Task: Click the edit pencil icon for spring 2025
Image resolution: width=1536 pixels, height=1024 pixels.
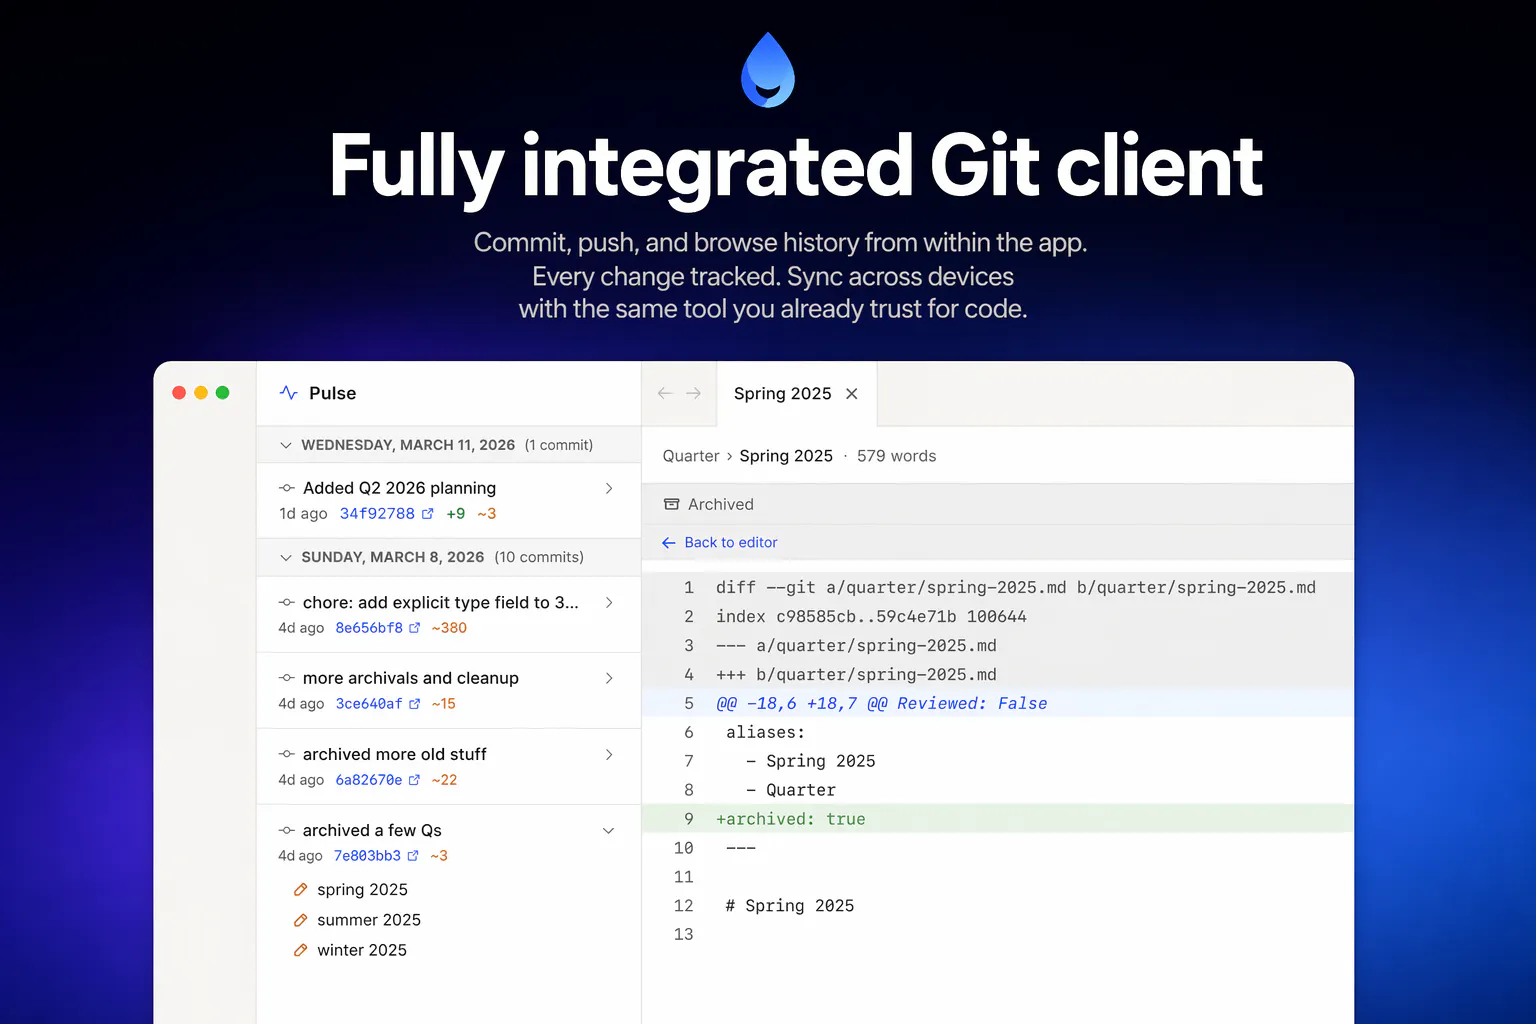Action: 300,890
